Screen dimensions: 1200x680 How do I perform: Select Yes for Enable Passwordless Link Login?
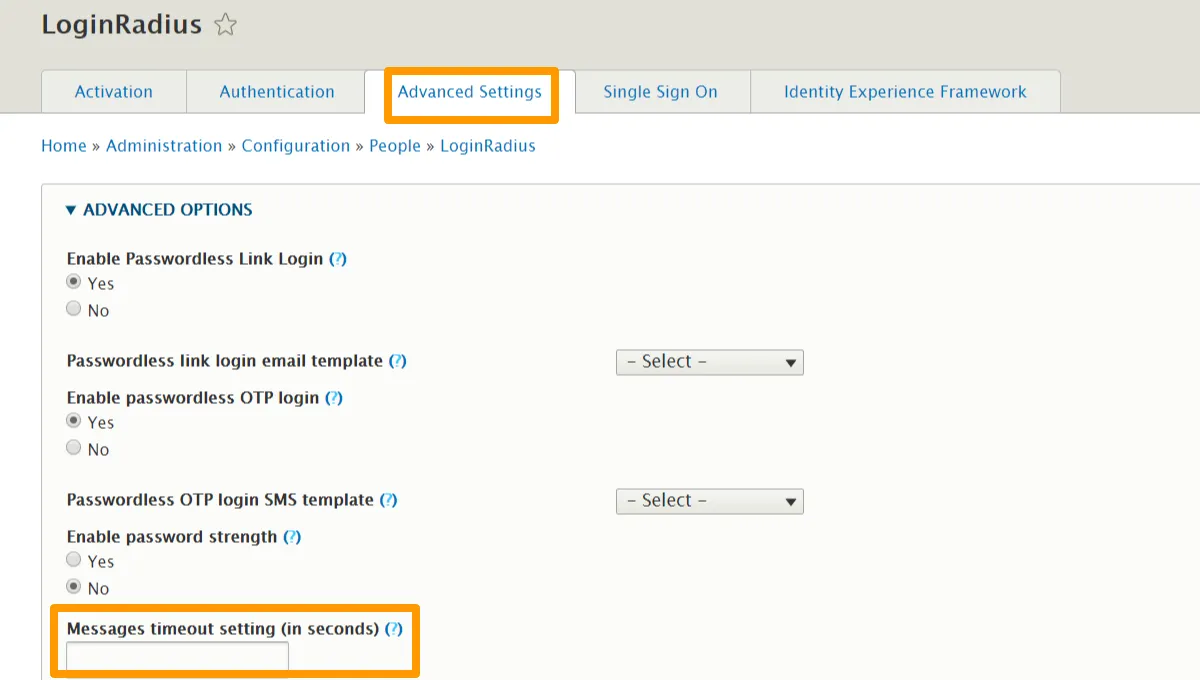tap(74, 283)
